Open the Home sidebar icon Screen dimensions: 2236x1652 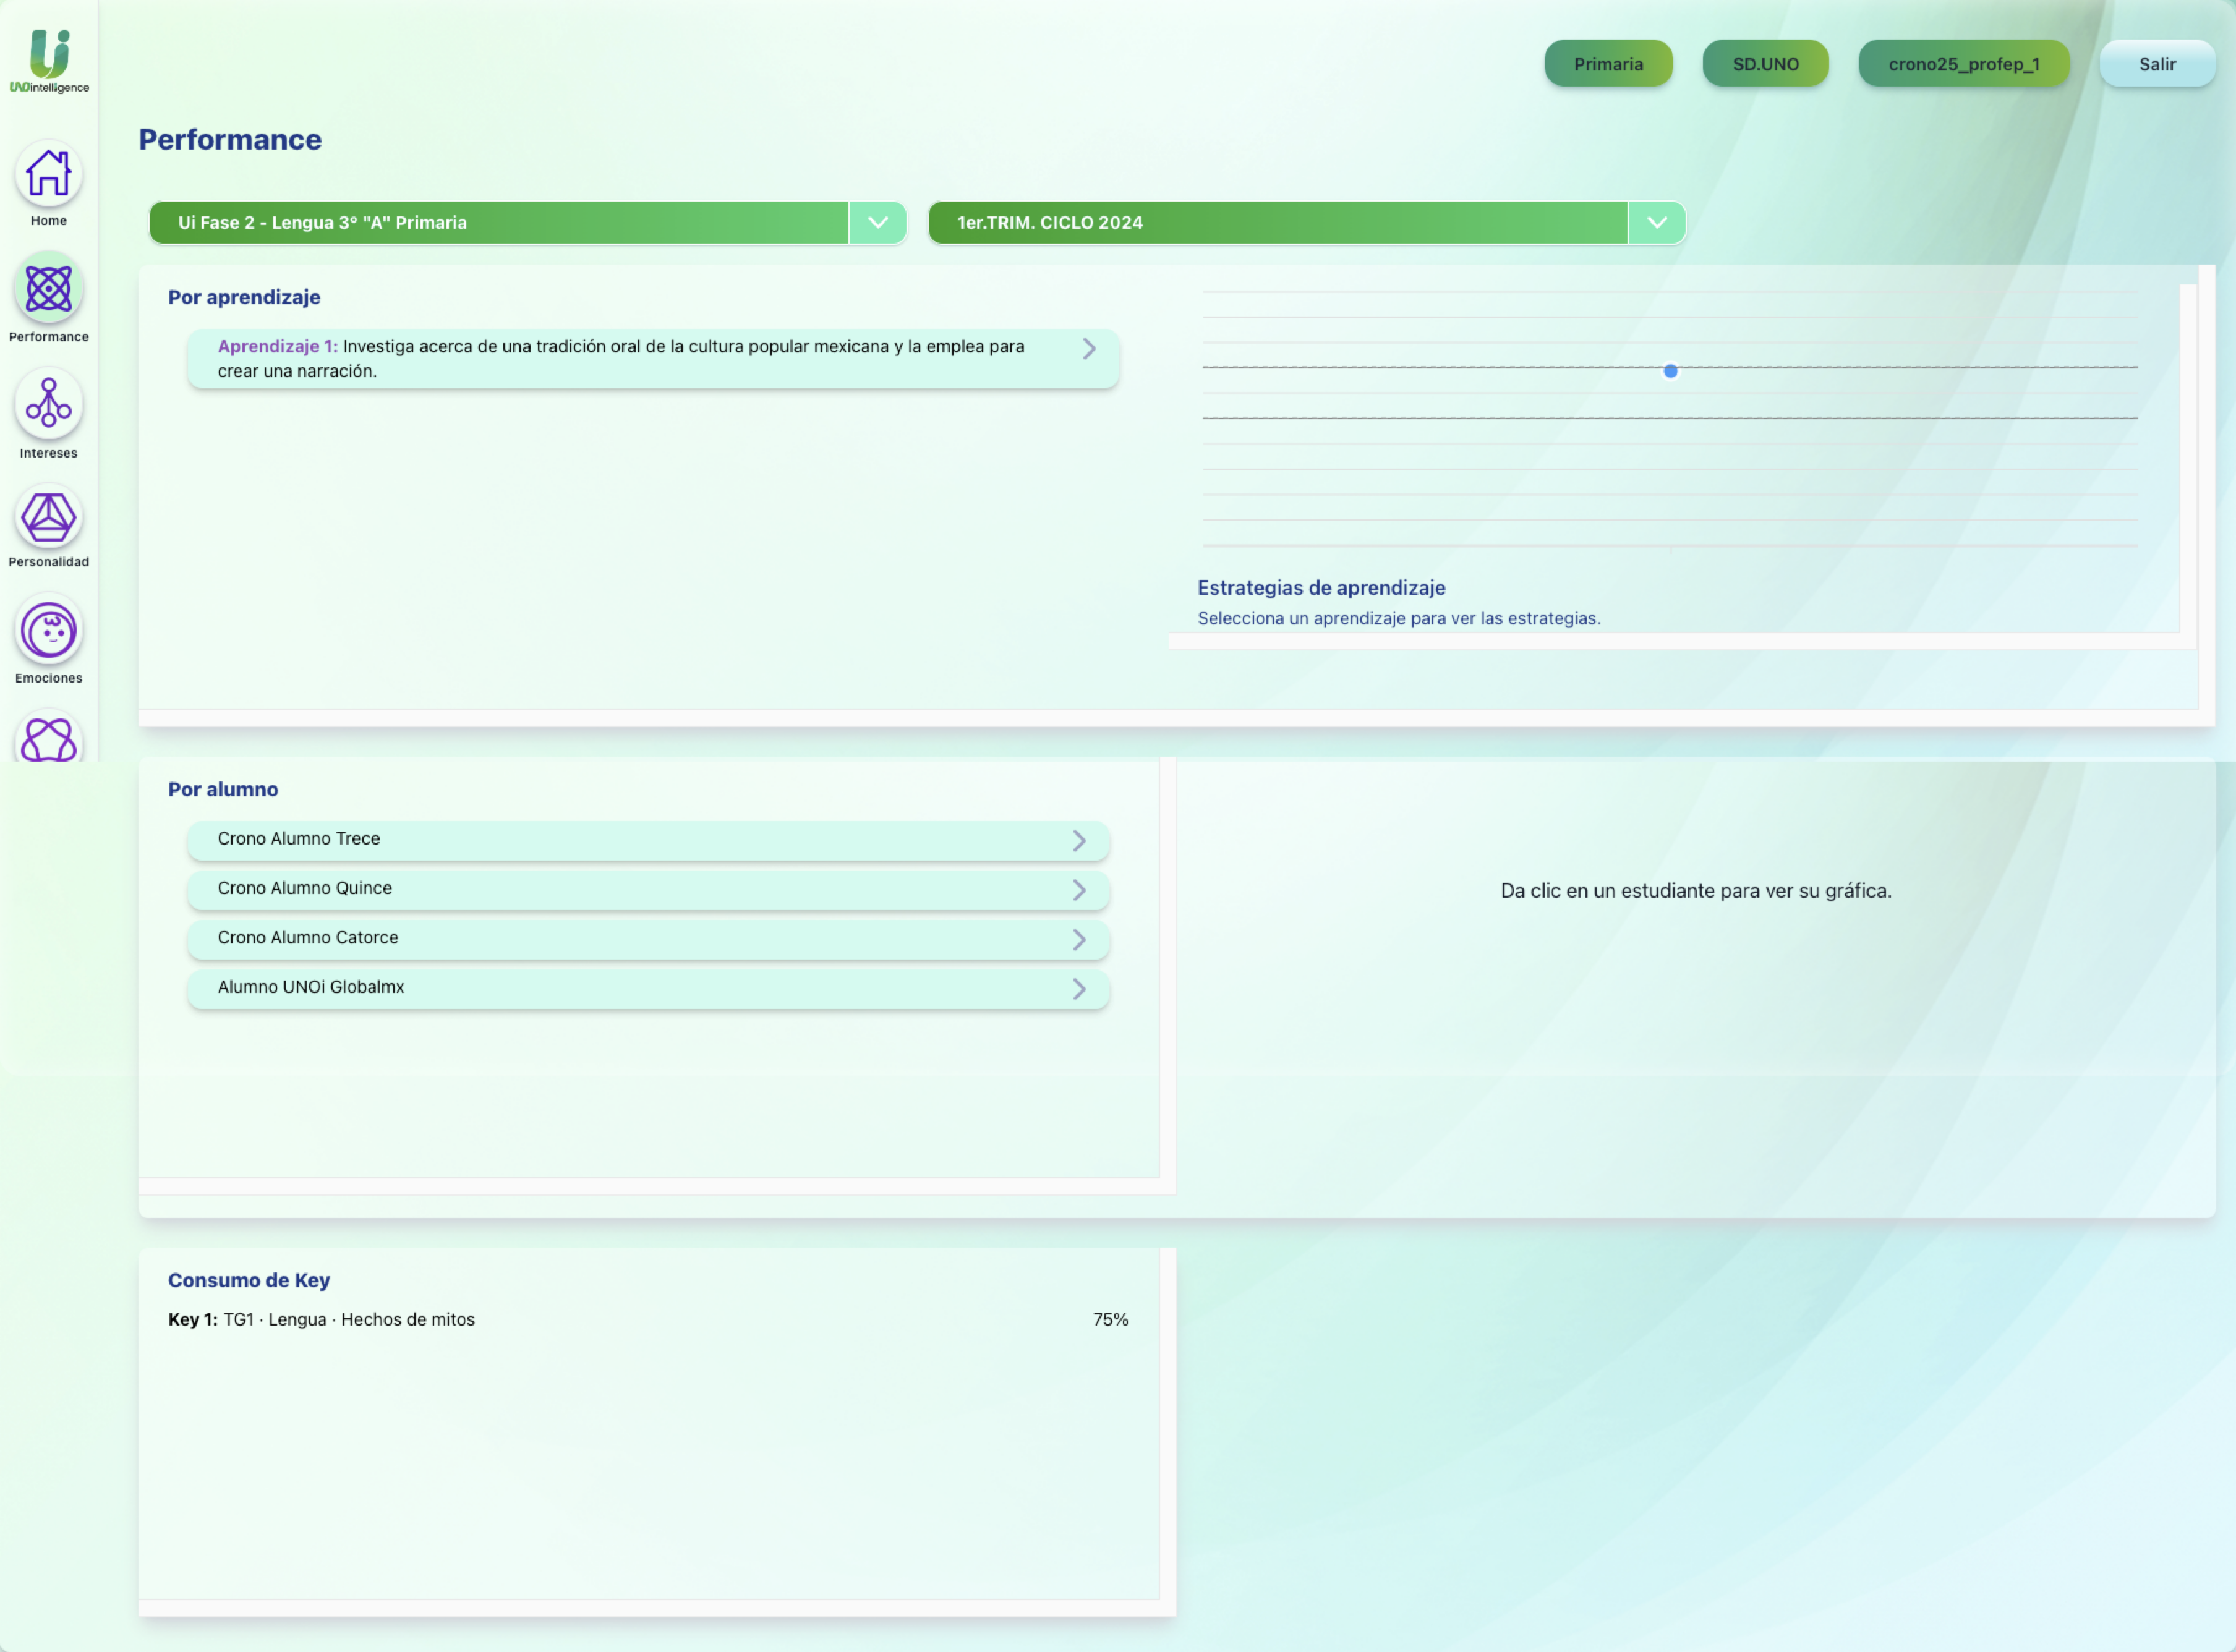[x=48, y=174]
